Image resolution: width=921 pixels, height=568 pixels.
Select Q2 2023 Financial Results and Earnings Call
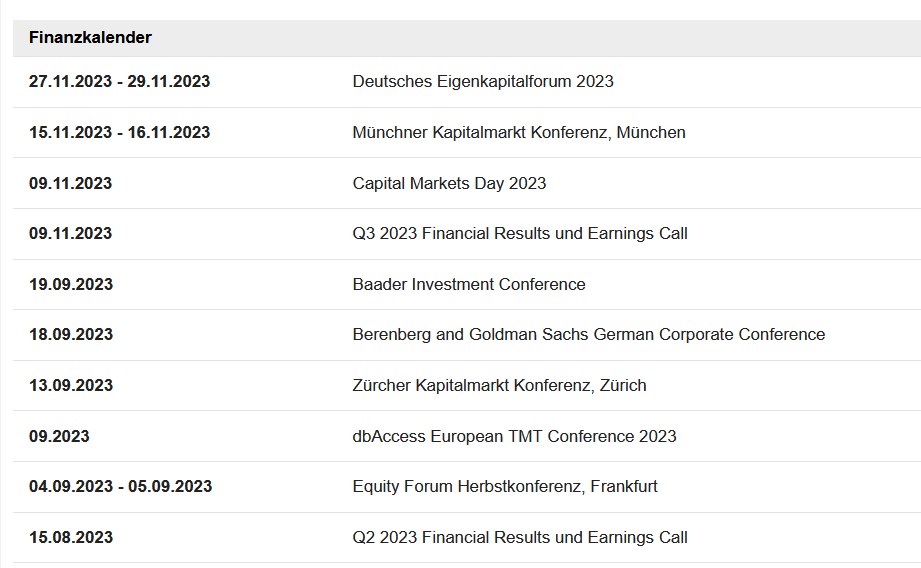tap(520, 537)
